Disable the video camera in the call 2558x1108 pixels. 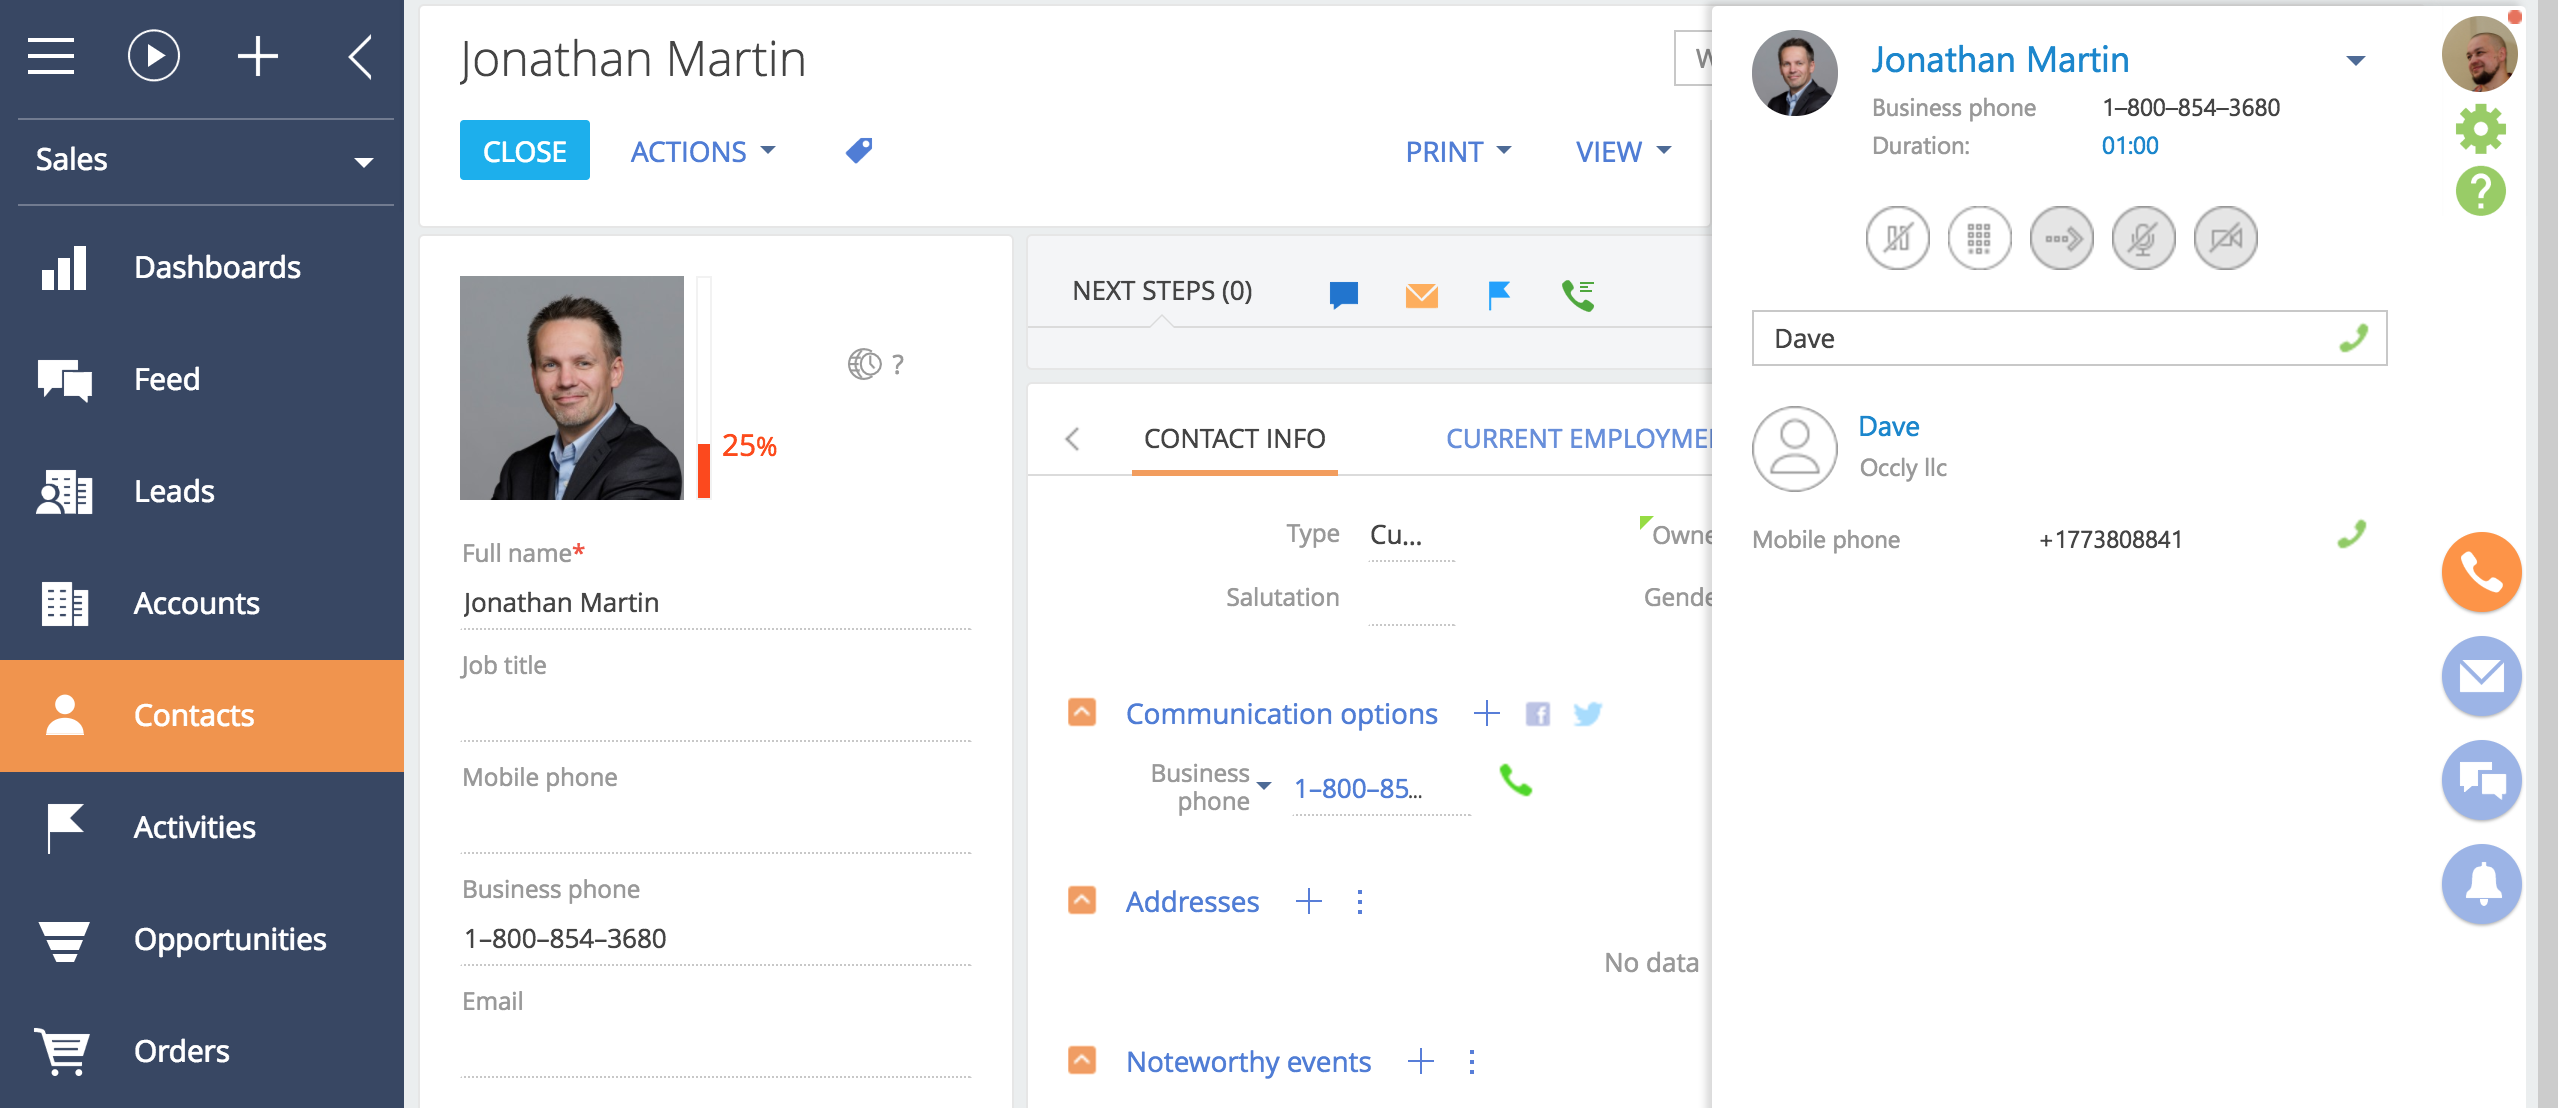pos(2227,238)
